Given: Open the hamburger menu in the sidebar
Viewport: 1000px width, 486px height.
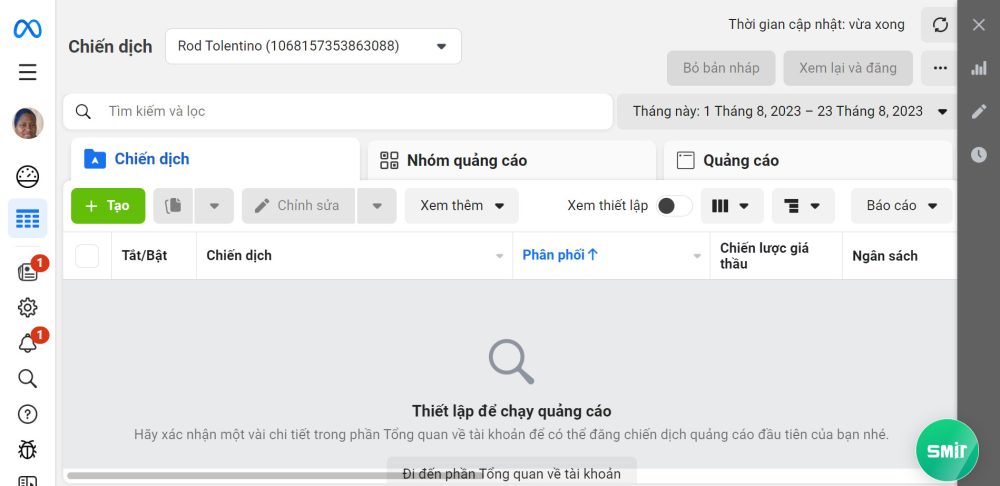Looking at the screenshot, I should coord(27,72).
